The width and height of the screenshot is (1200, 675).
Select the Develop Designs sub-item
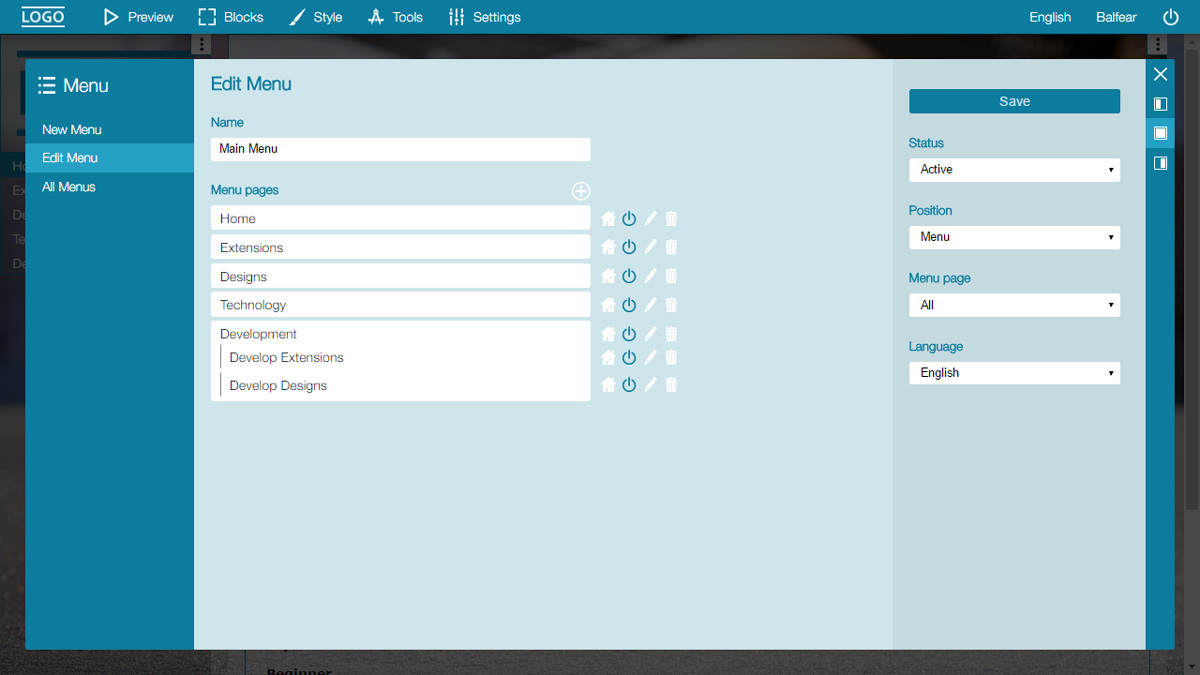point(405,385)
